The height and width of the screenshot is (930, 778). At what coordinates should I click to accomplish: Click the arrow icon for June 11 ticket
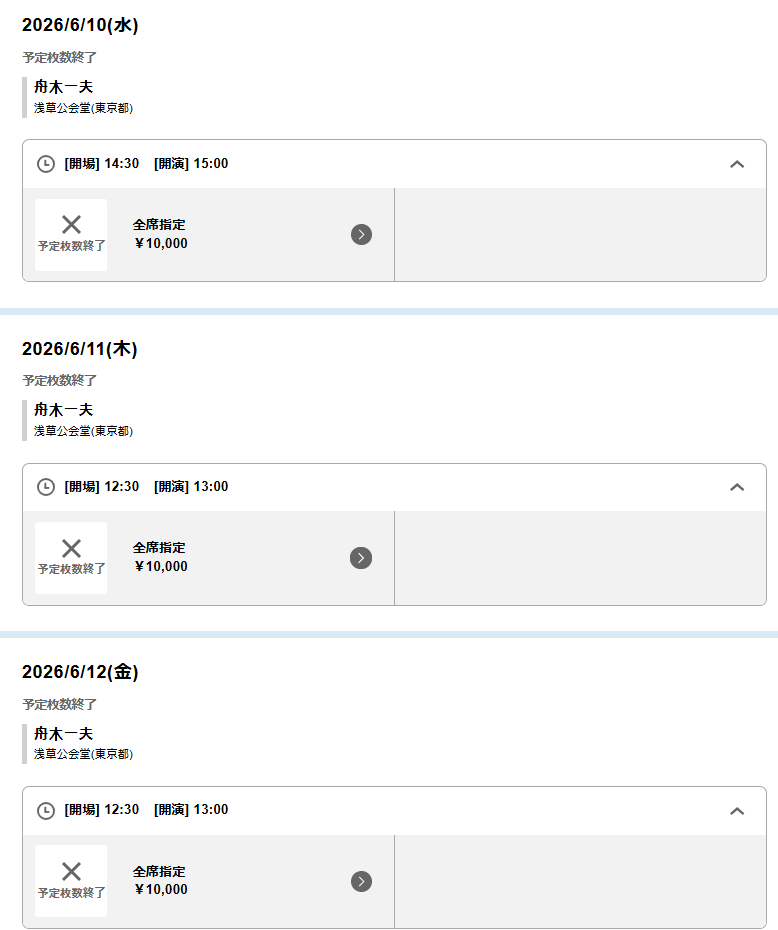click(x=361, y=558)
